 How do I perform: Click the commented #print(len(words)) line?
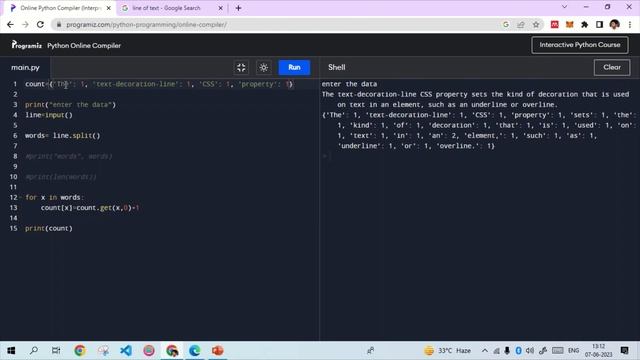coord(61,177)
